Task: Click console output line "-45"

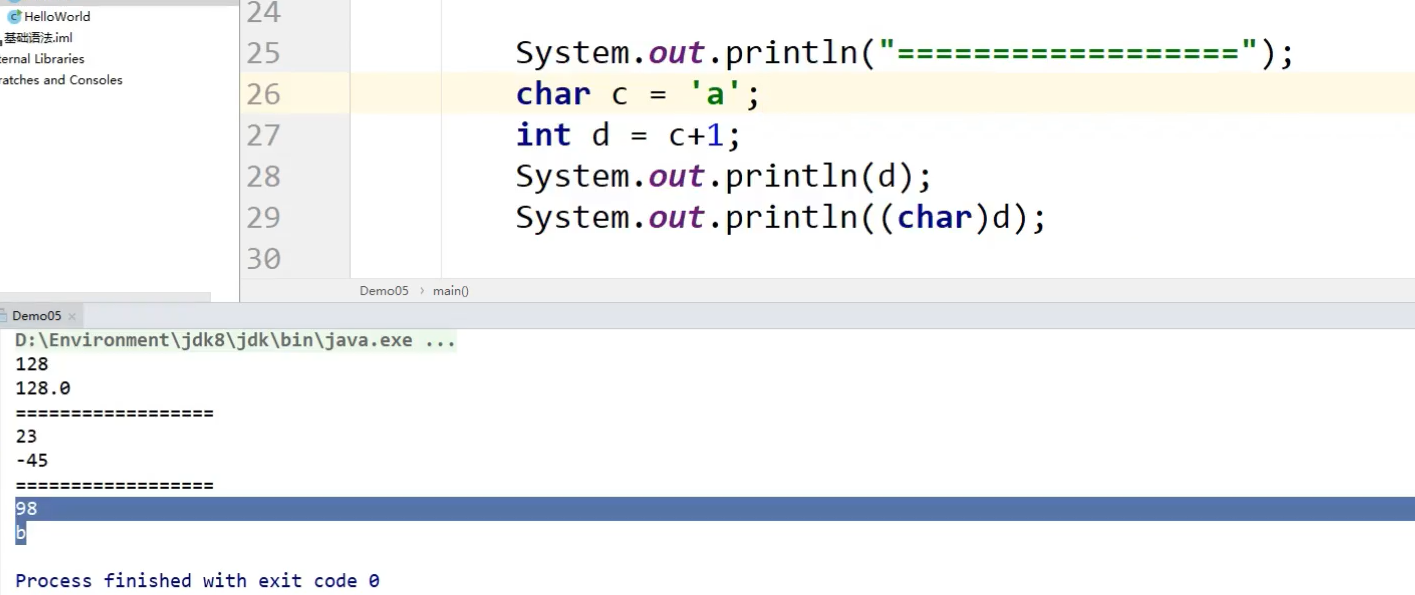Action: point(32,461)
